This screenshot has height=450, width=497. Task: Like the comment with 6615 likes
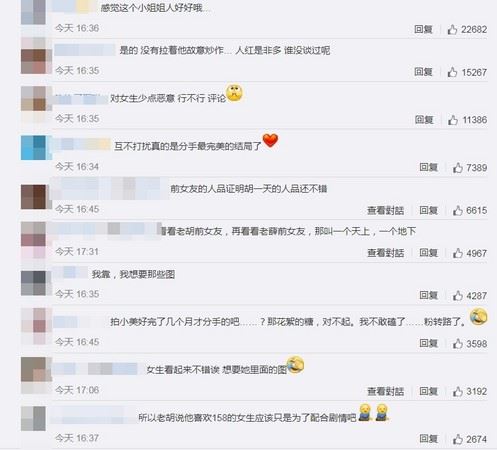click(x=458, y=210)
